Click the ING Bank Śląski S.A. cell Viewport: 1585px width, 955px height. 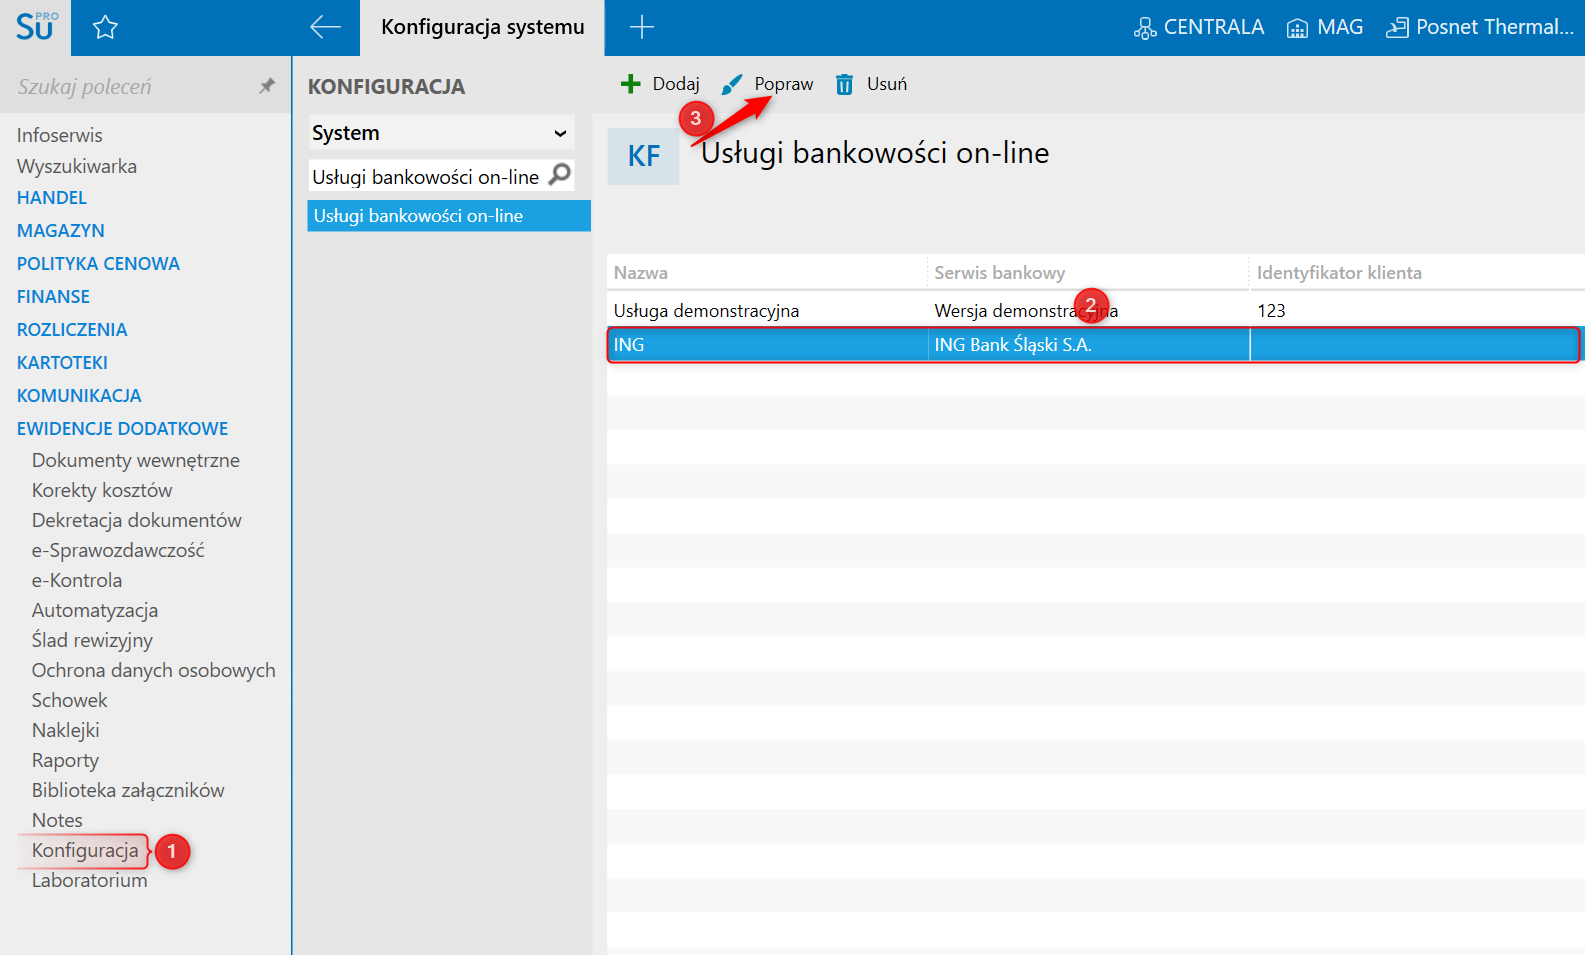pos(1089,345)
